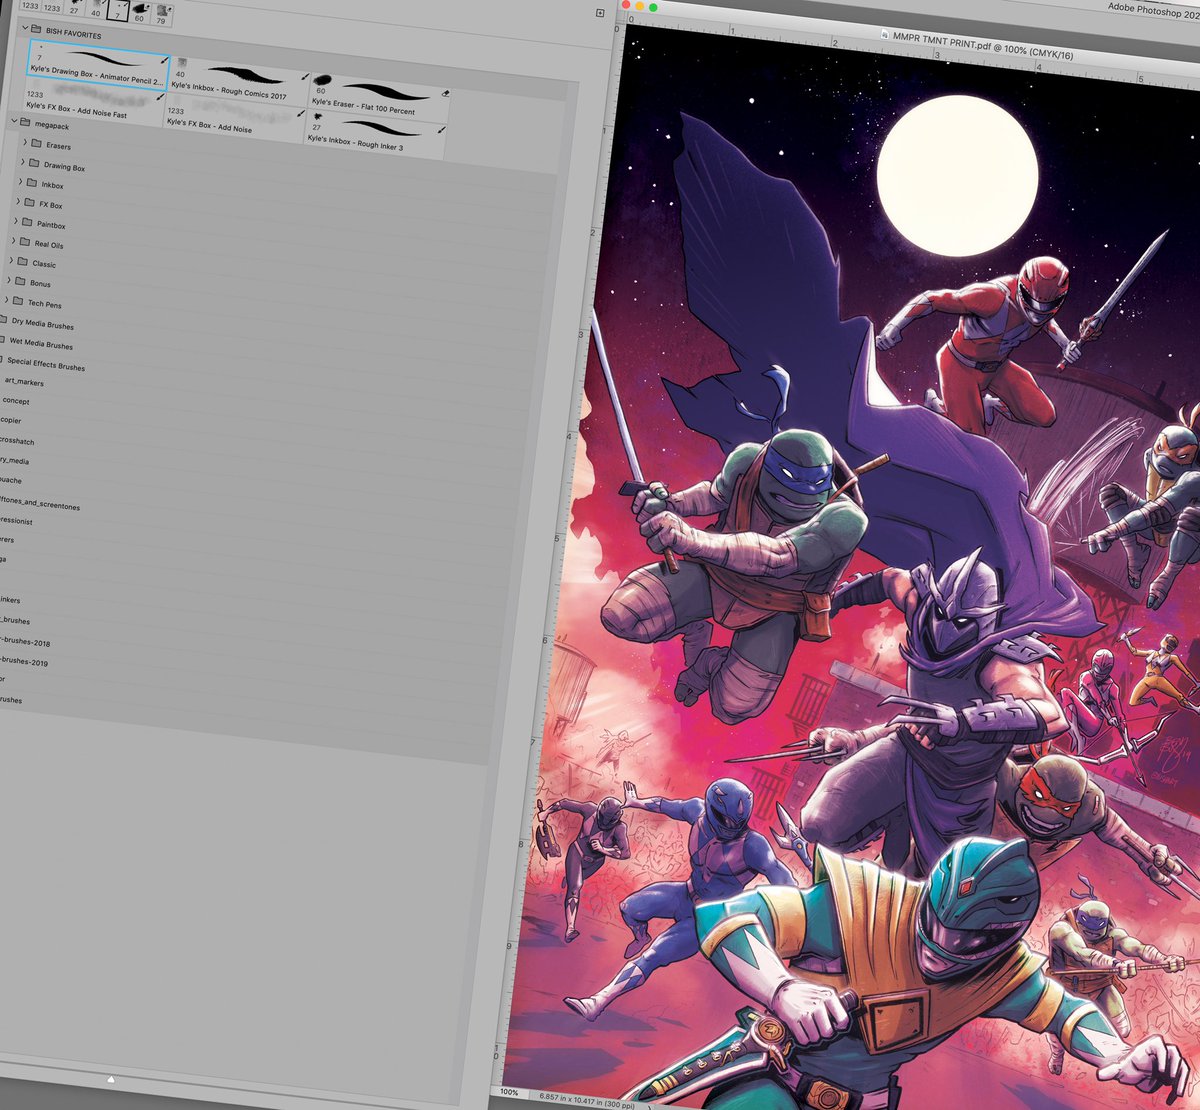This screenshot has width=1200, height=1110.
Task: Expand the Erasers folder chevron
Action: [25, 142]
